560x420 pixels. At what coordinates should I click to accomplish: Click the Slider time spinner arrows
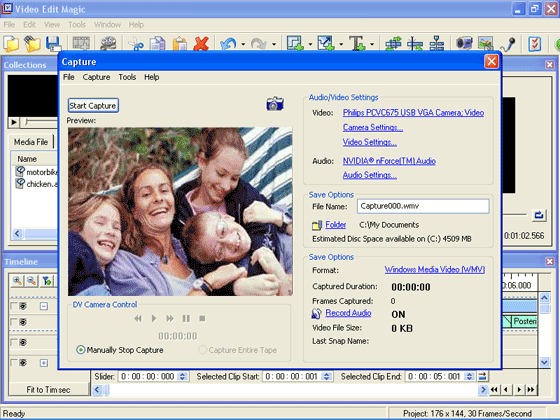tap(183, 376)
